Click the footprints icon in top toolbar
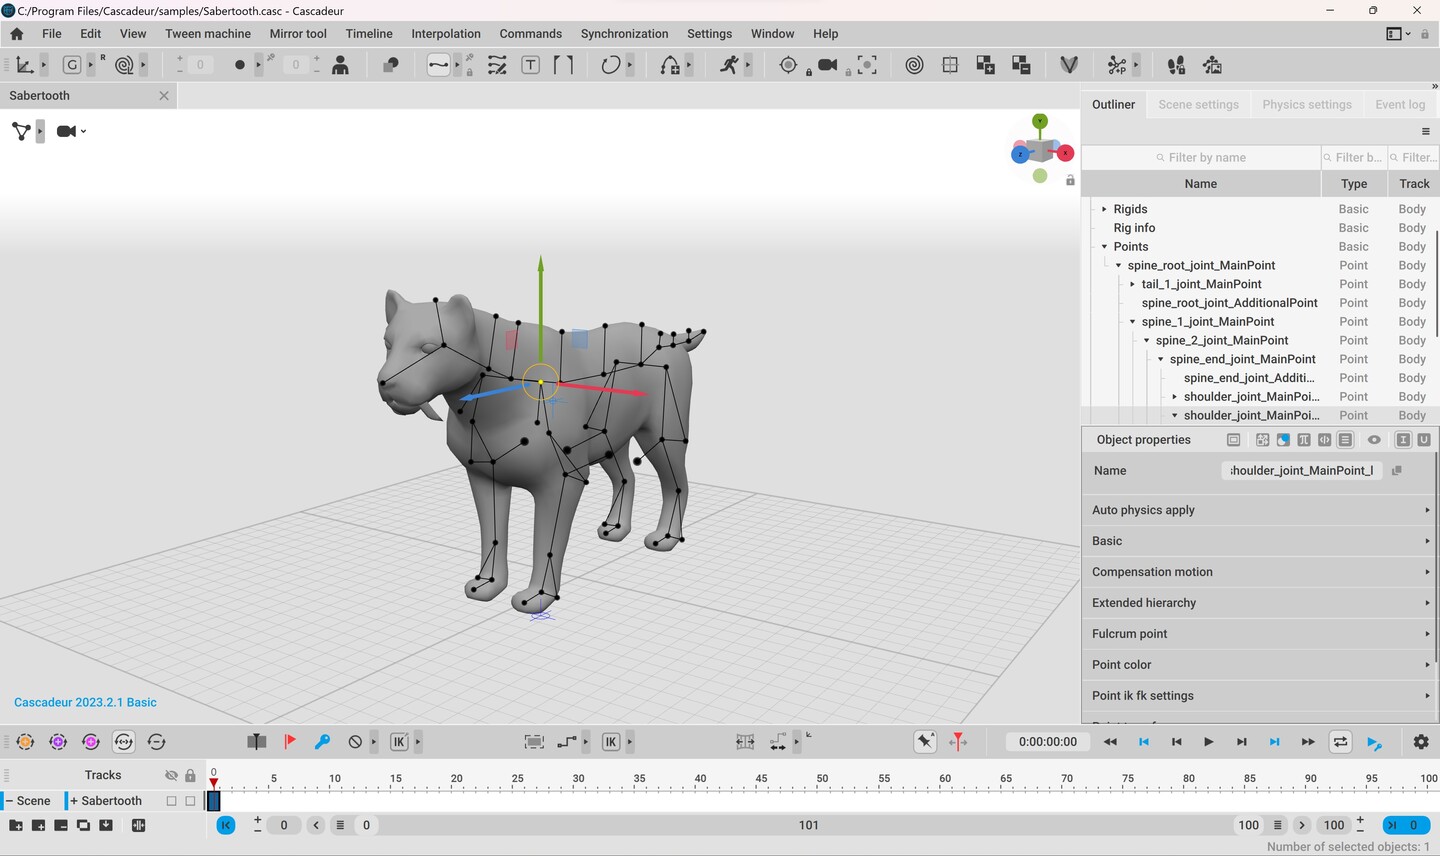This screenshot has height=856, width=1440. pos(1176,66)
